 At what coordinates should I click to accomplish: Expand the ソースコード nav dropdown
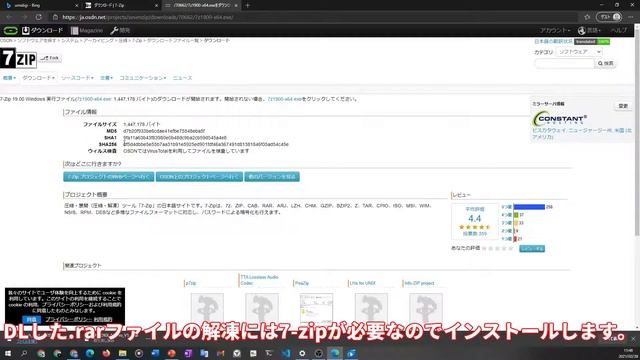coord(77,78)
